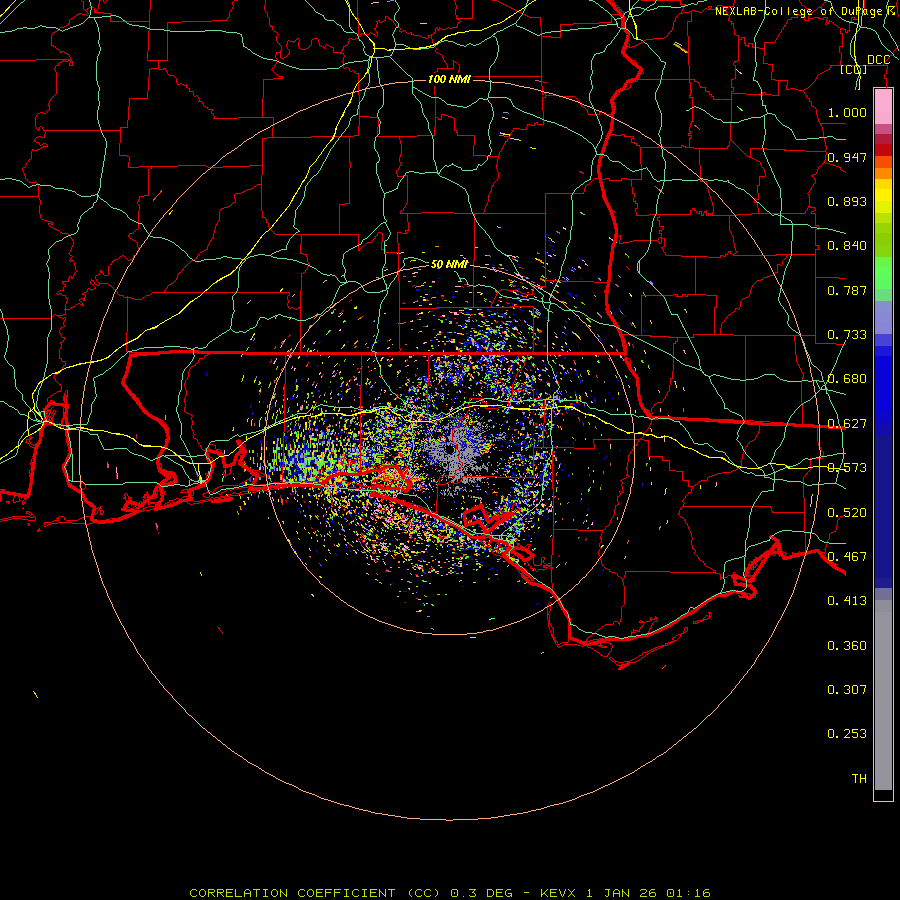Click the 0.893 scale value

(847, 201)
